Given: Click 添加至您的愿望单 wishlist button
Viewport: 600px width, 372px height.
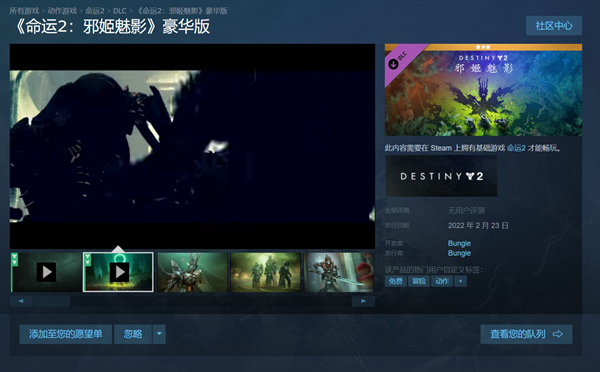Looking at the screenshot, I should tap(66, 334).
